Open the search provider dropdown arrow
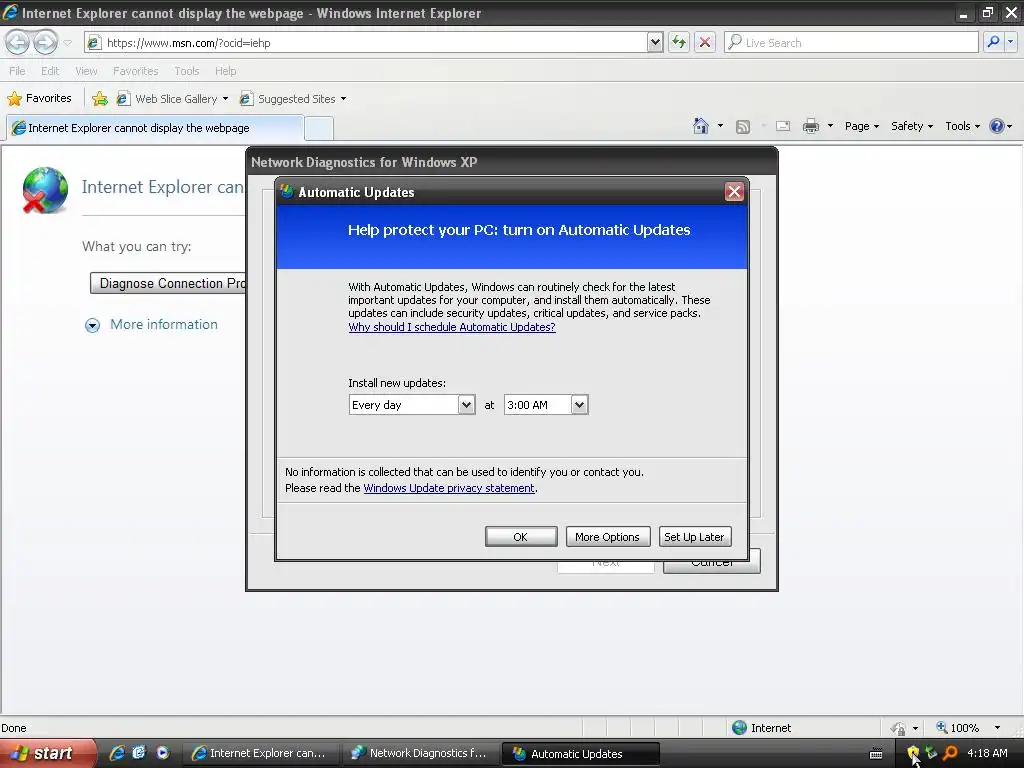The width and height of the screenshot is (1024, 768). tap(1010, 42)
